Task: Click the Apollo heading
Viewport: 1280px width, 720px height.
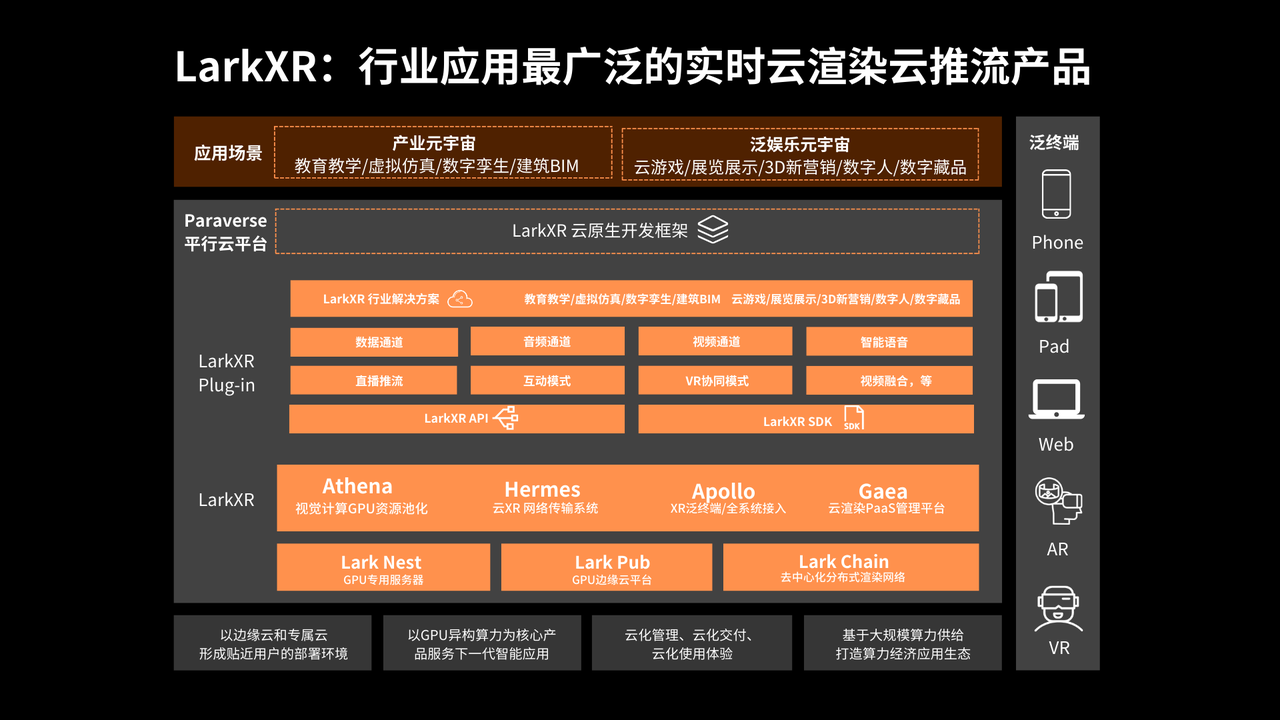Action: click(x=723, y=491)
